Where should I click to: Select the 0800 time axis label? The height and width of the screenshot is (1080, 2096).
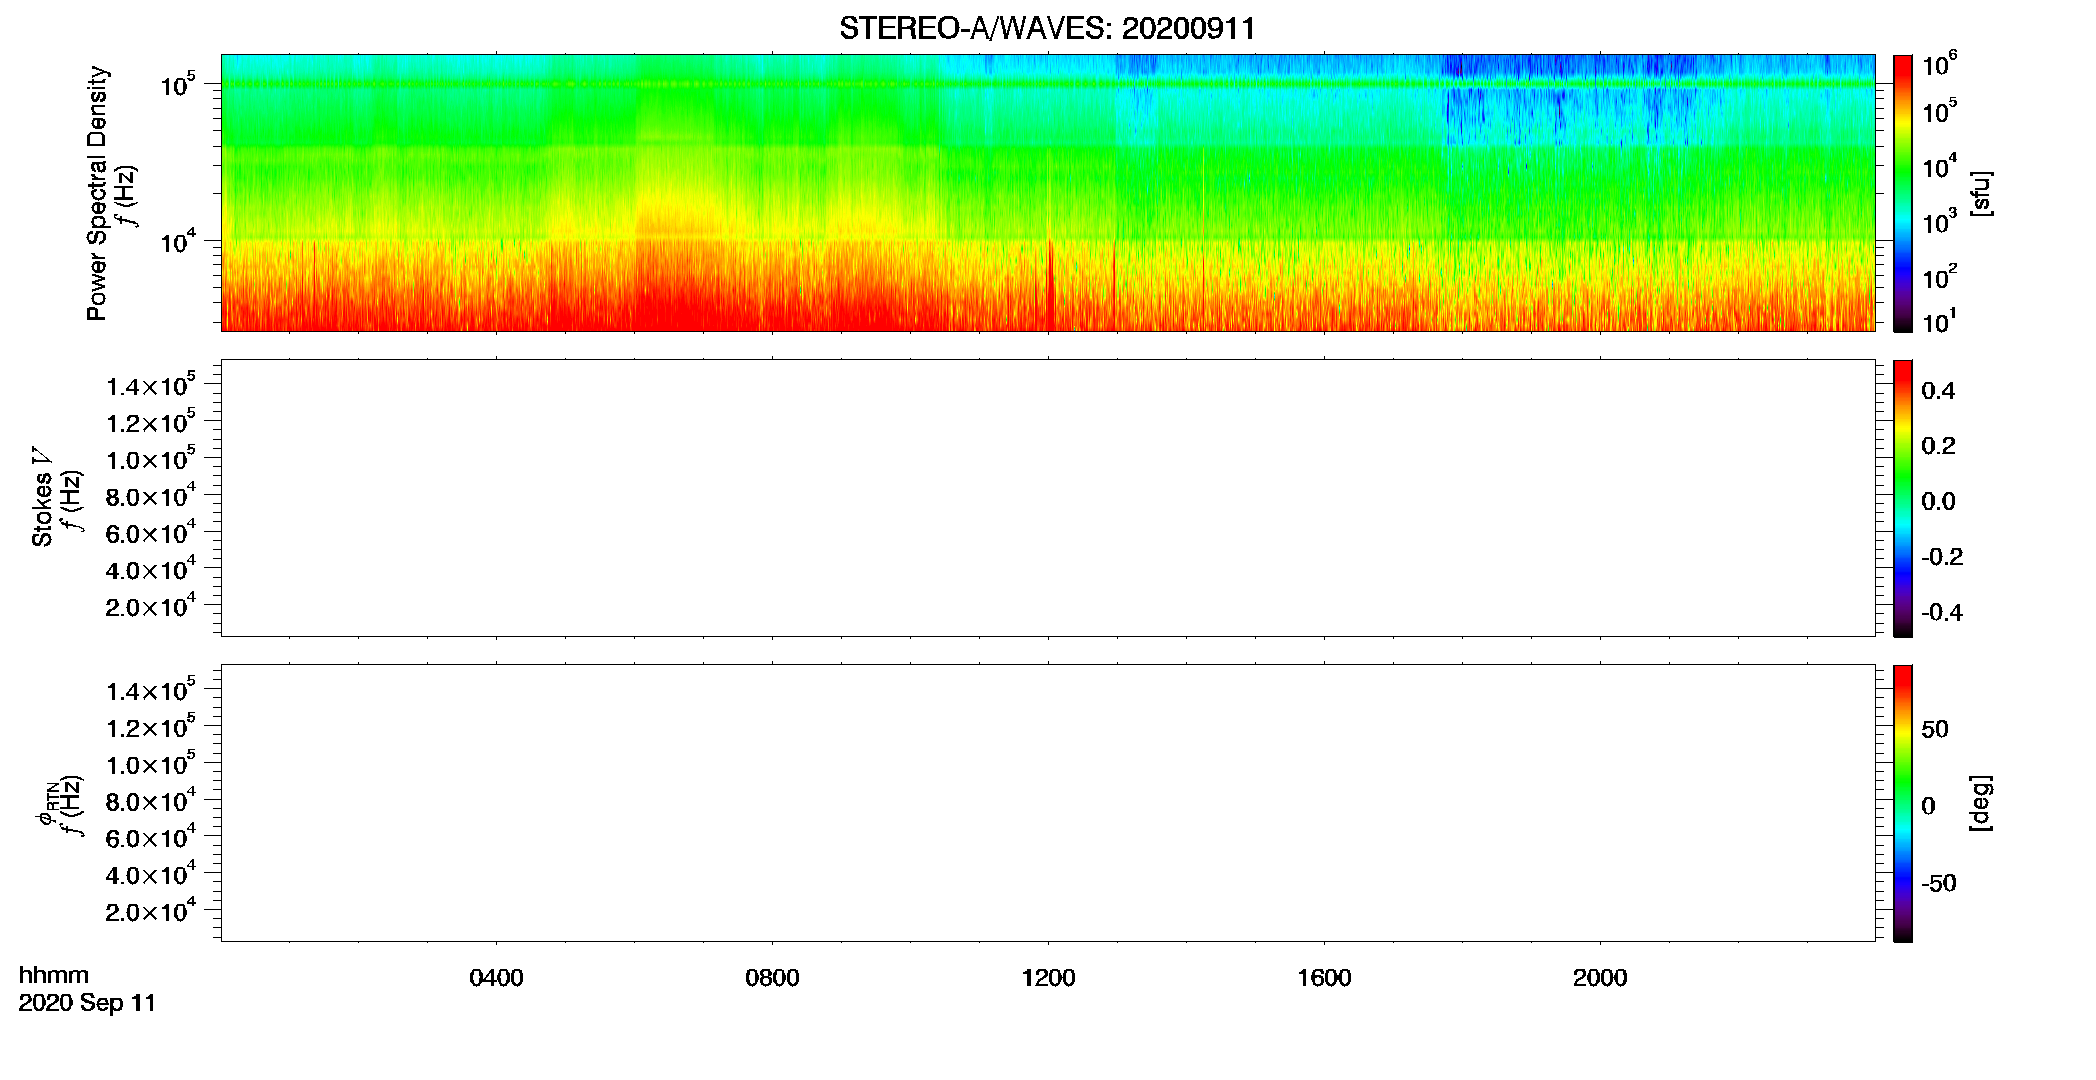(772, 978)
